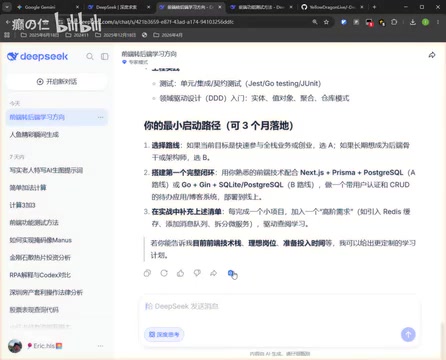Click the browser address bar URL
Screen dimensions: 446x360
click(167, 22)
